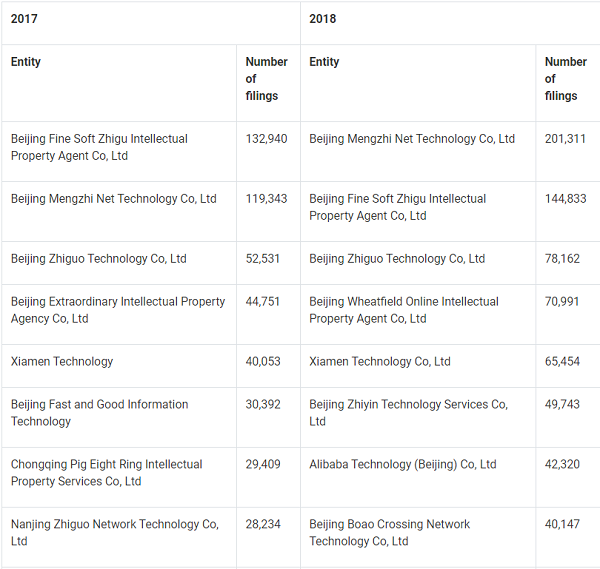Image resolution: width=600 pixels, height=569 pixels.
Task: Click the 2018 column header
Action: [323, 19]
